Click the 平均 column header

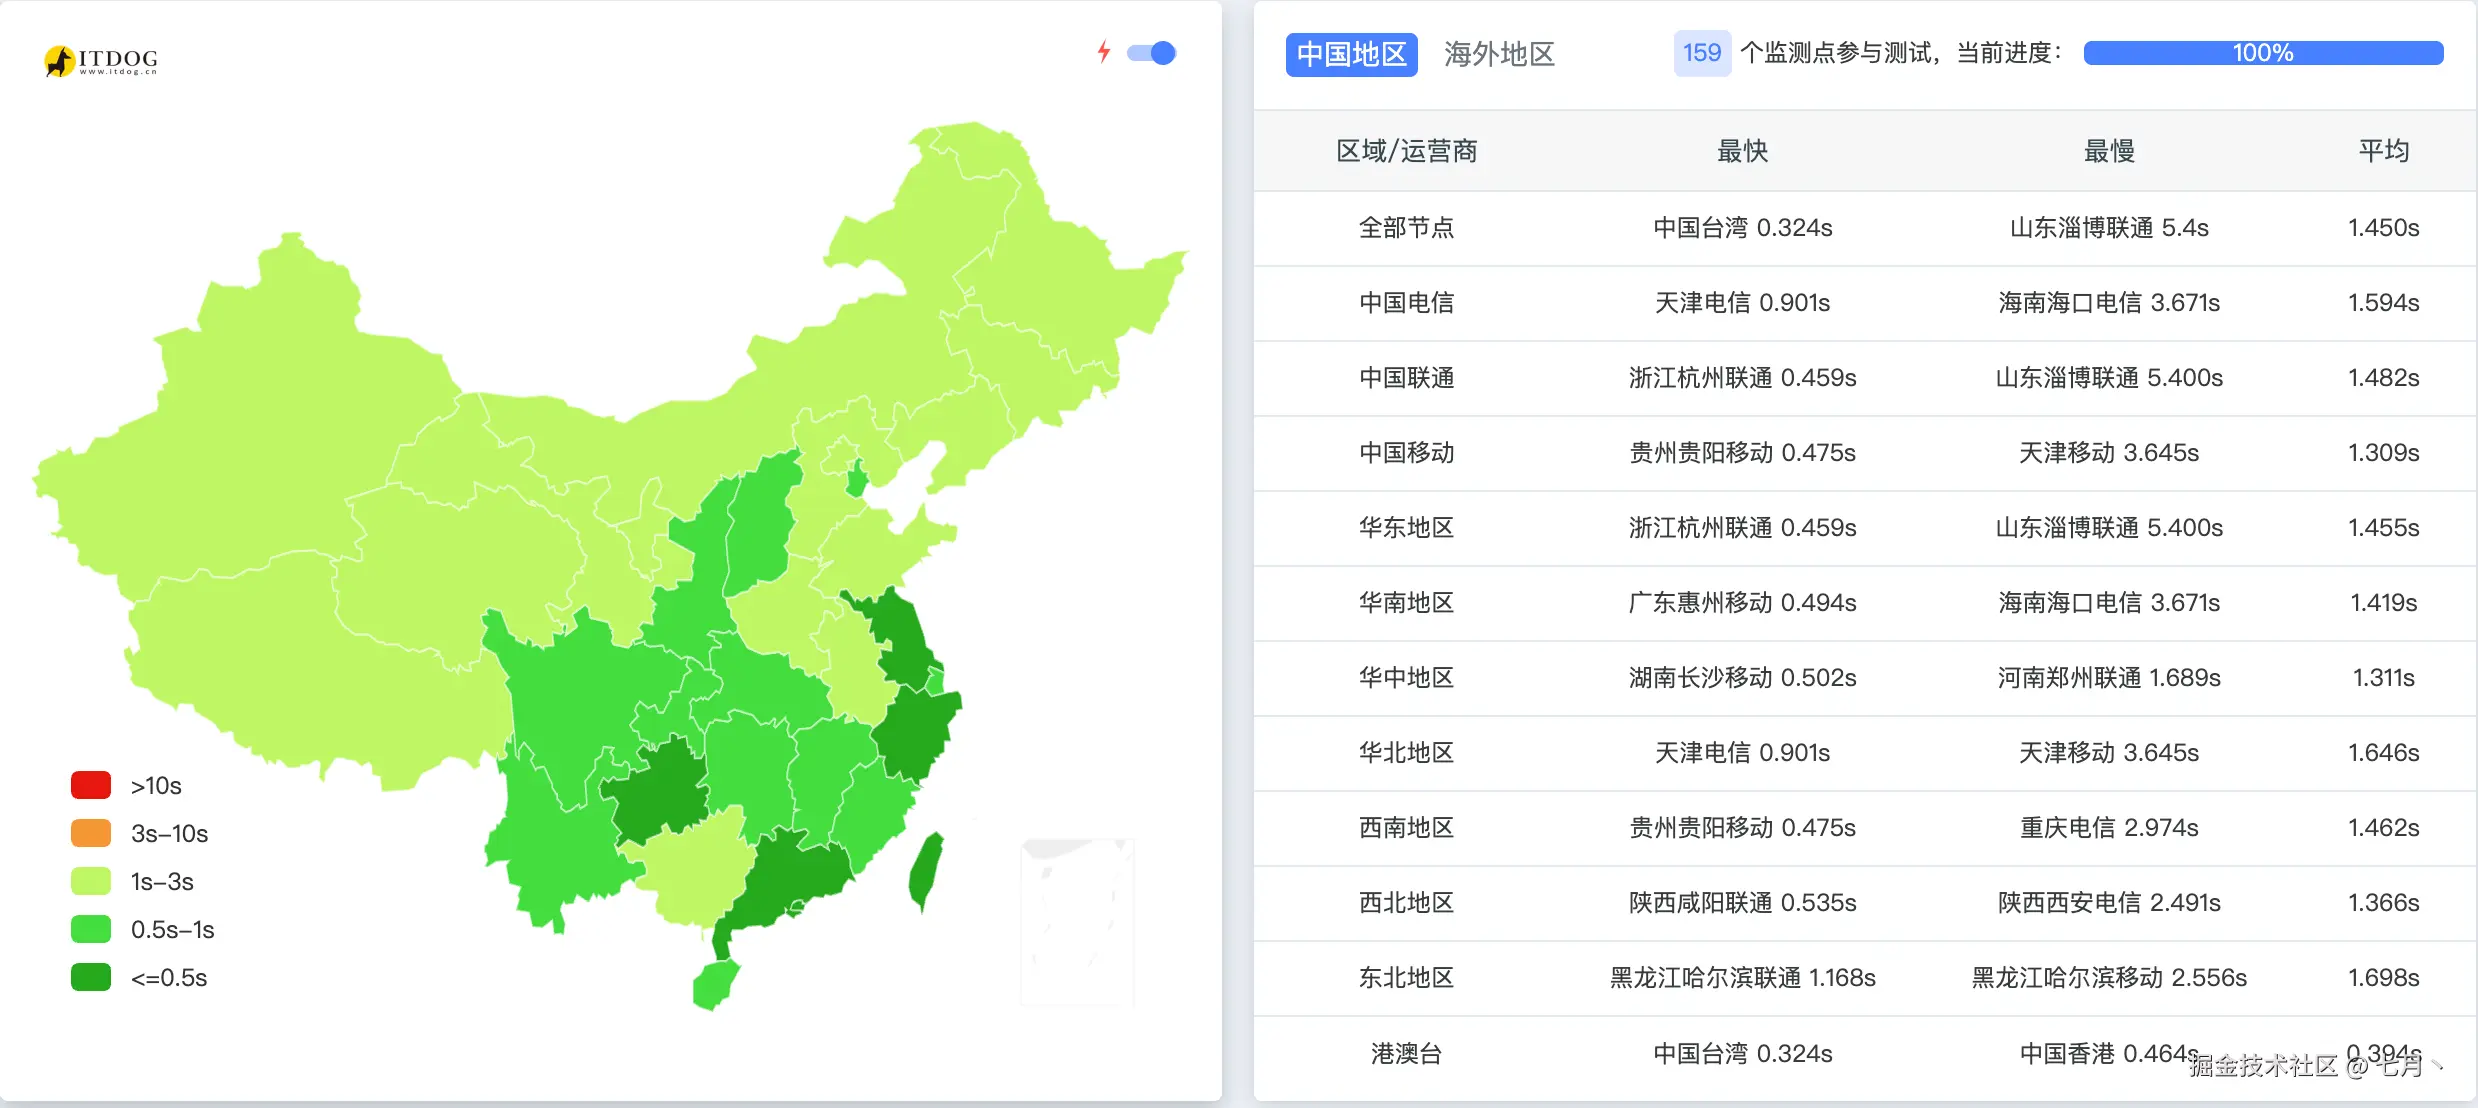2383,151
